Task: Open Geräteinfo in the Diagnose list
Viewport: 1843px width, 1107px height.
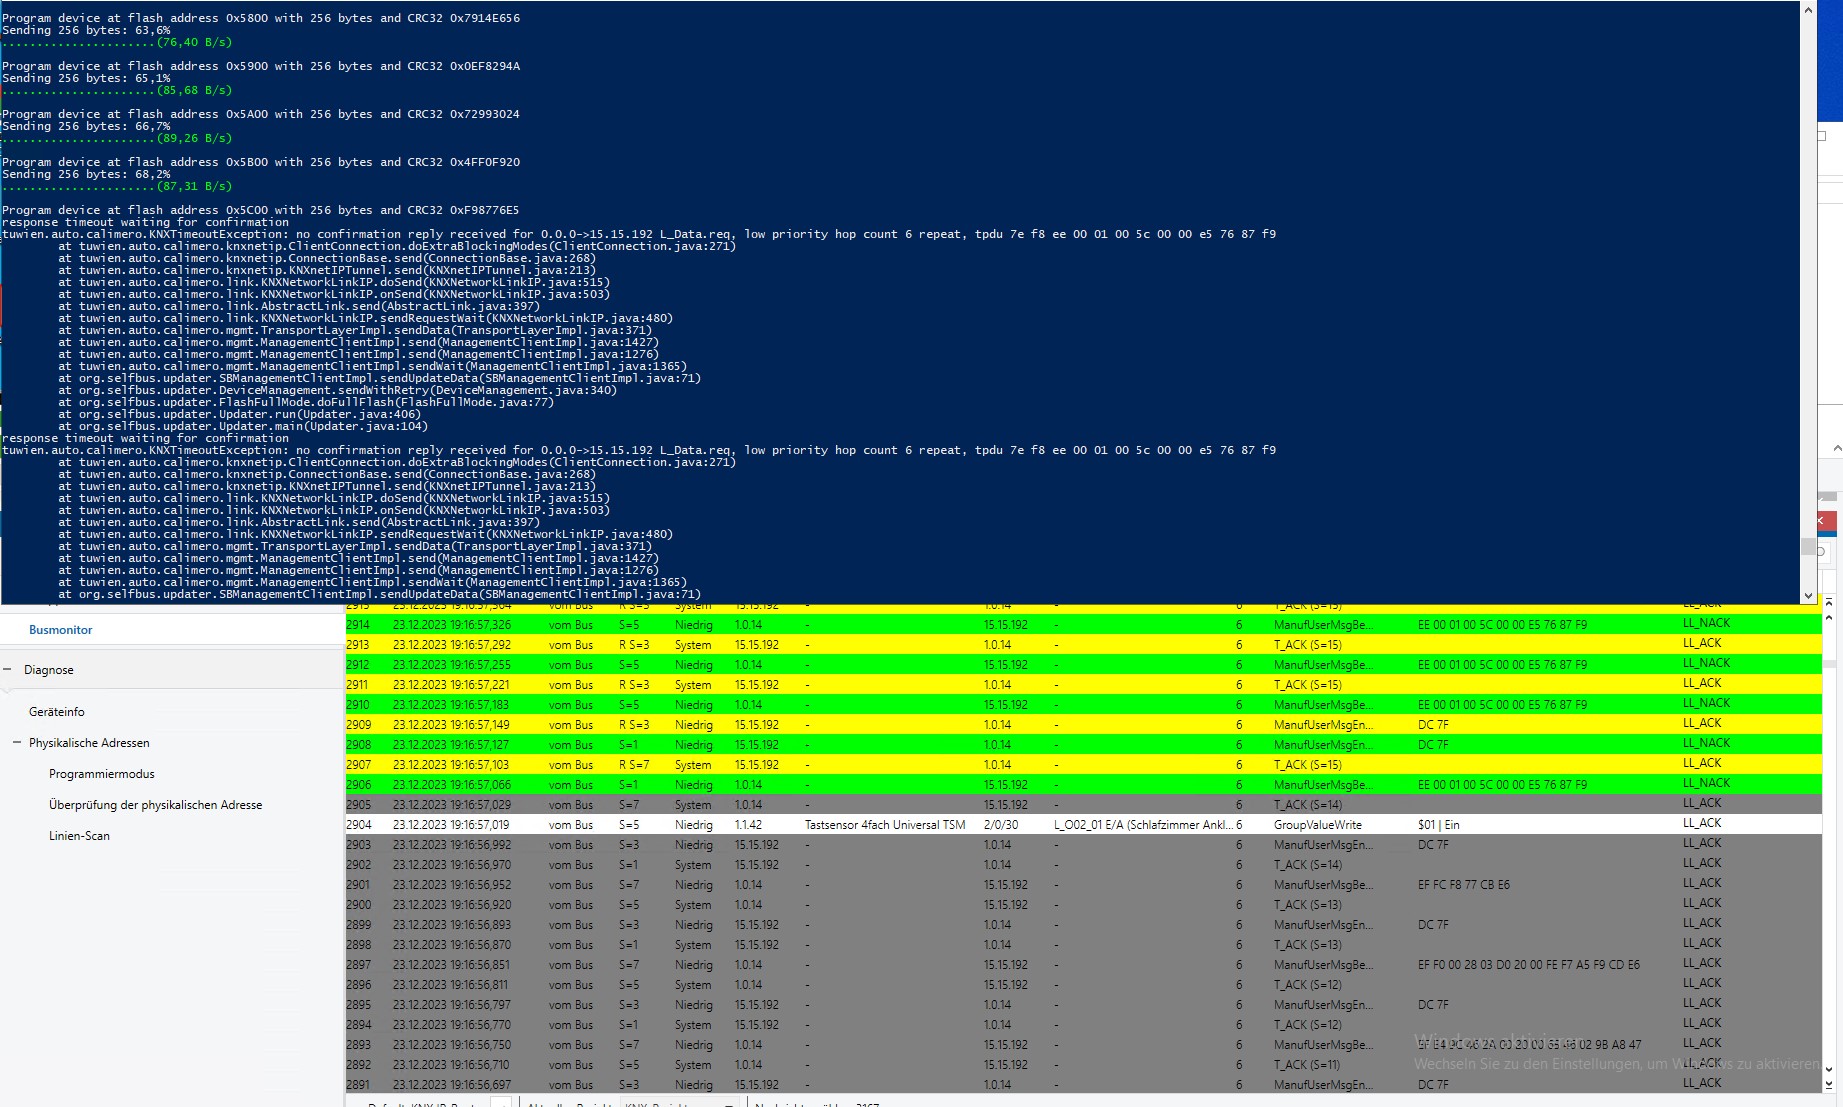Action: [x=57, y=712]
